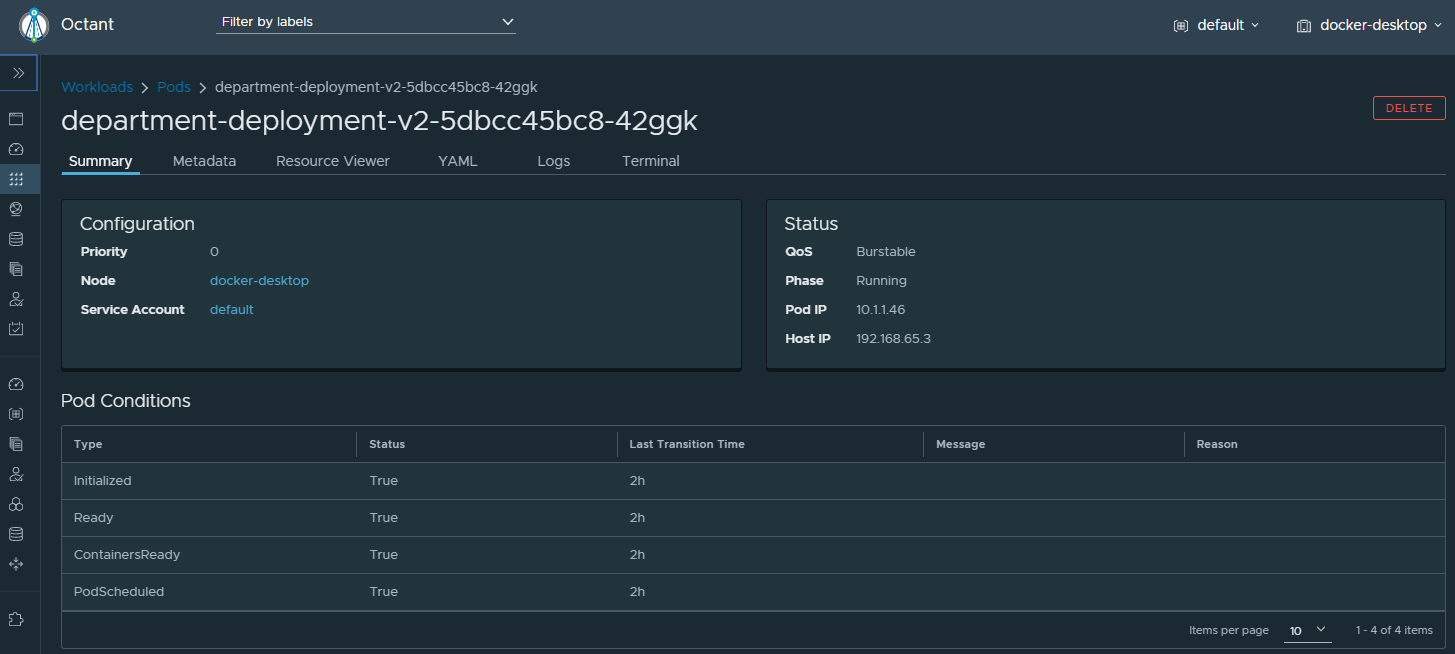Select the highlighted Workloads grid icon

(16, 179)
